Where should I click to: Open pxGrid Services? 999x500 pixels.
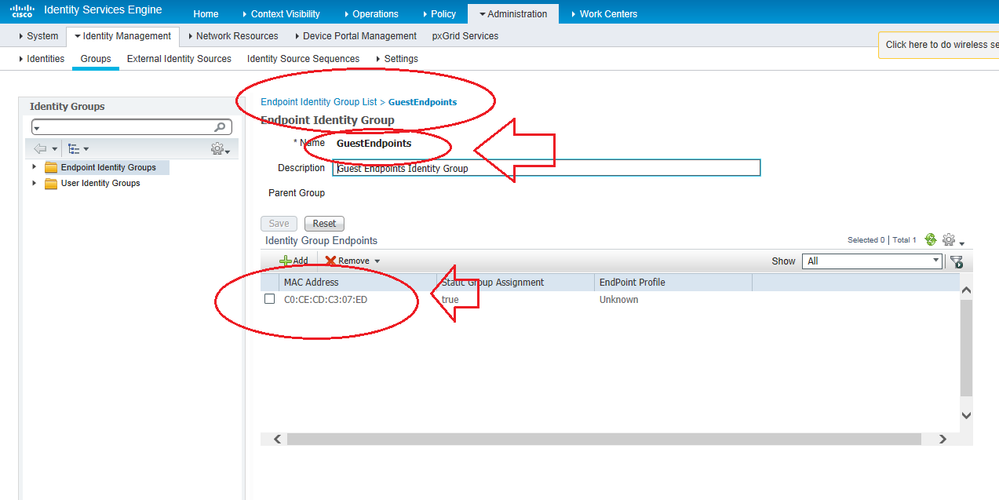(465, 36)
